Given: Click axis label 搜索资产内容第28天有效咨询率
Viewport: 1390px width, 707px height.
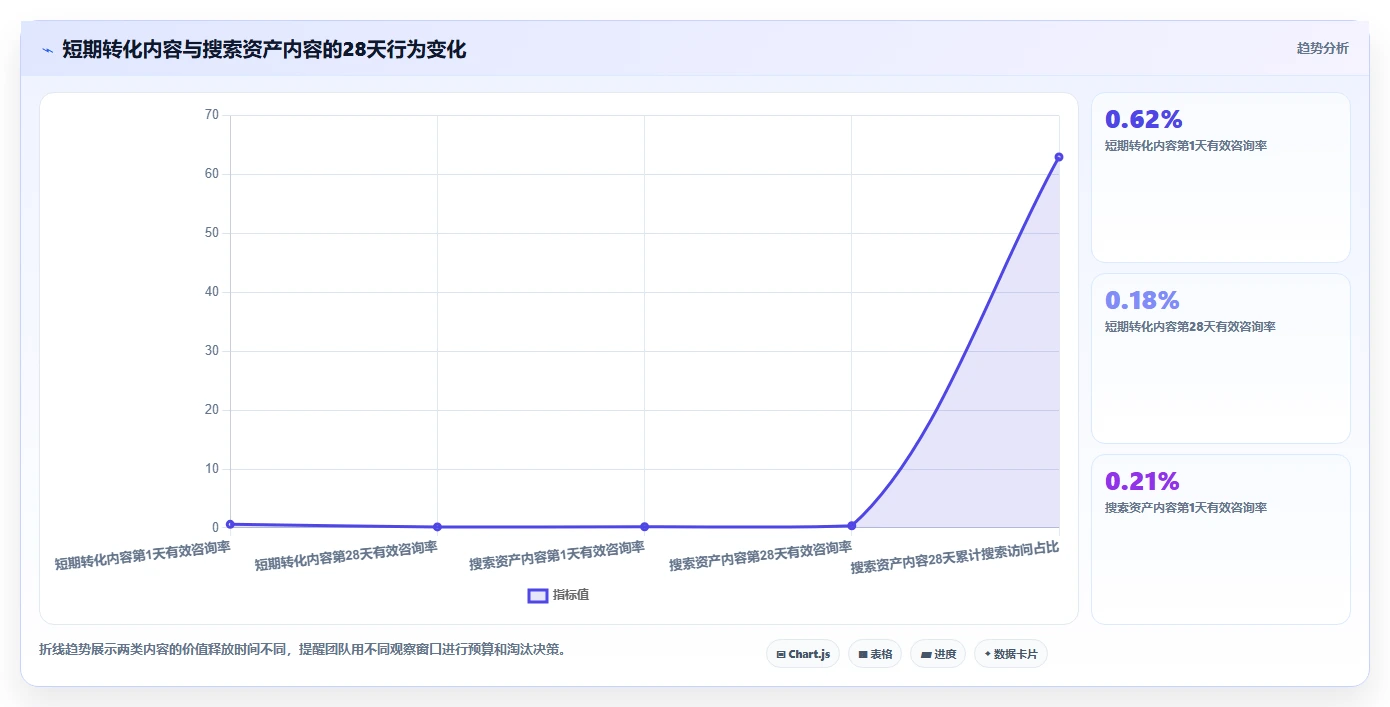Looking at the screenshot, I should [x=761, y=556].
